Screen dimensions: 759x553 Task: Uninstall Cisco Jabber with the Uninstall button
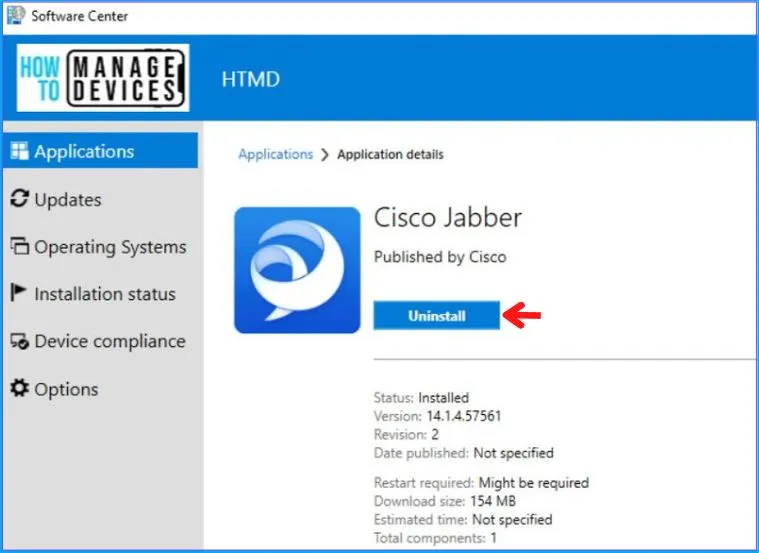(437, 316)
